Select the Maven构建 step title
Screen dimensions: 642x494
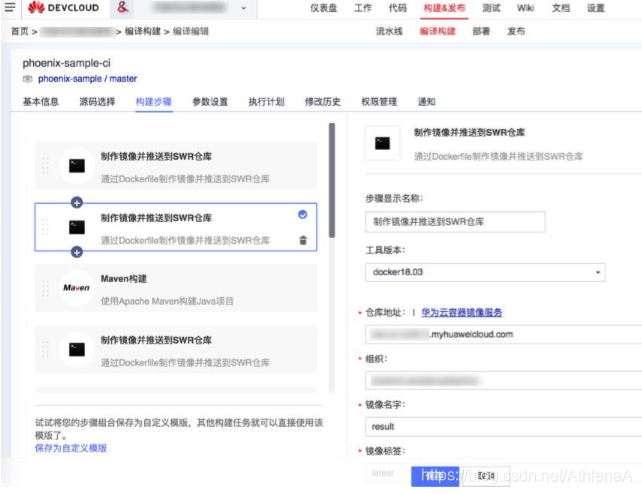click(x=124, y=279)
